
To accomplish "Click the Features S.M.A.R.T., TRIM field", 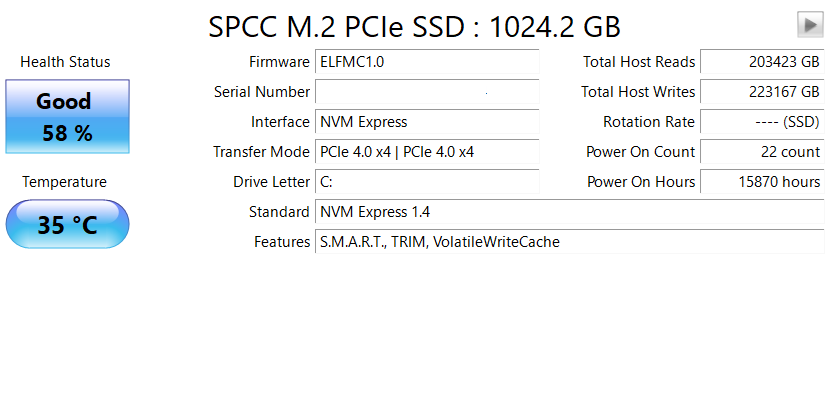I will 569,242.
